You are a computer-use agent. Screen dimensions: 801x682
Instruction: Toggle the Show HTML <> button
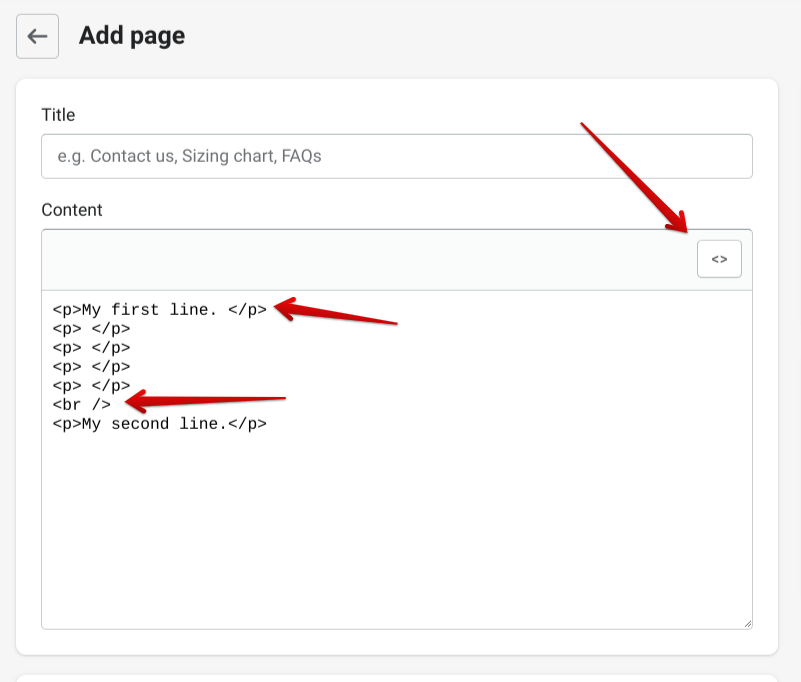click(x=719, y=259)
